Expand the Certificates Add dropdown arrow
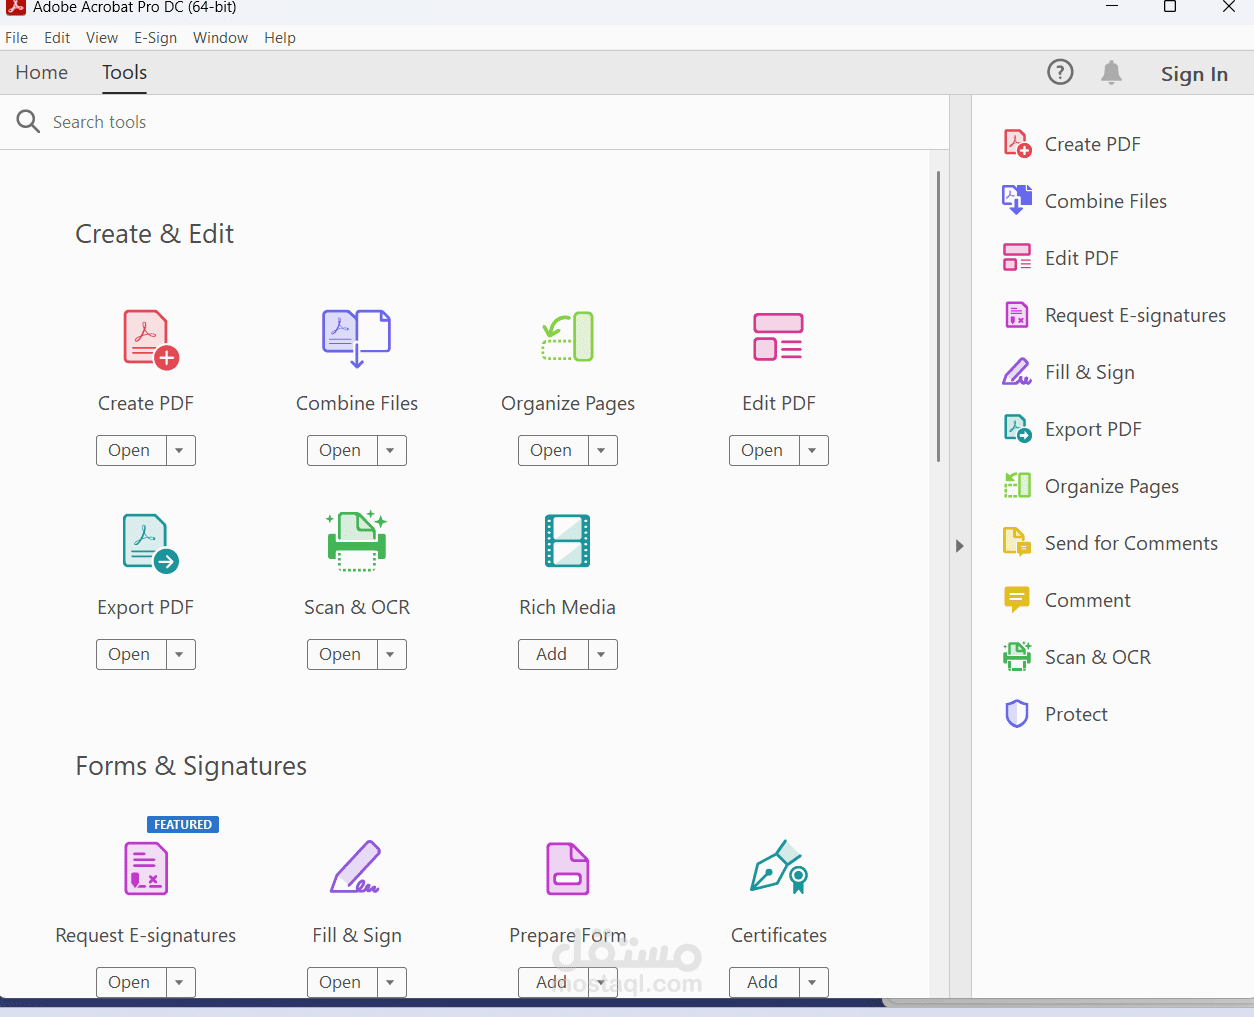 [813, 982]
